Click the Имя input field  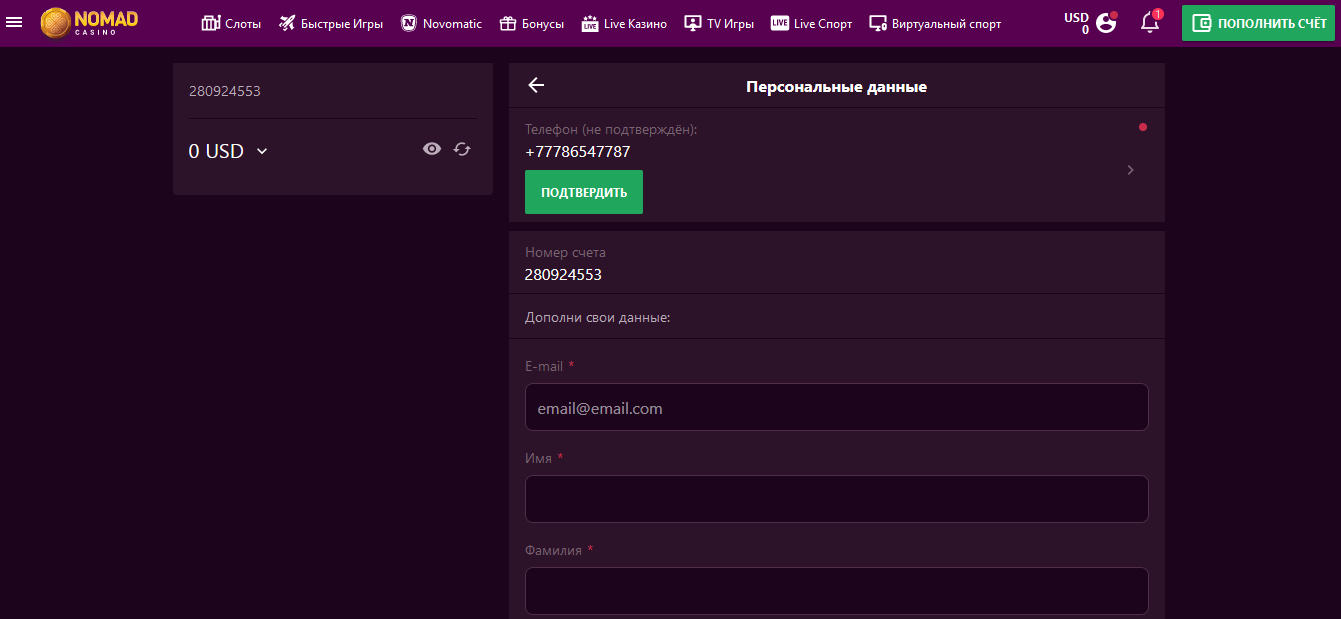point(837,499)
